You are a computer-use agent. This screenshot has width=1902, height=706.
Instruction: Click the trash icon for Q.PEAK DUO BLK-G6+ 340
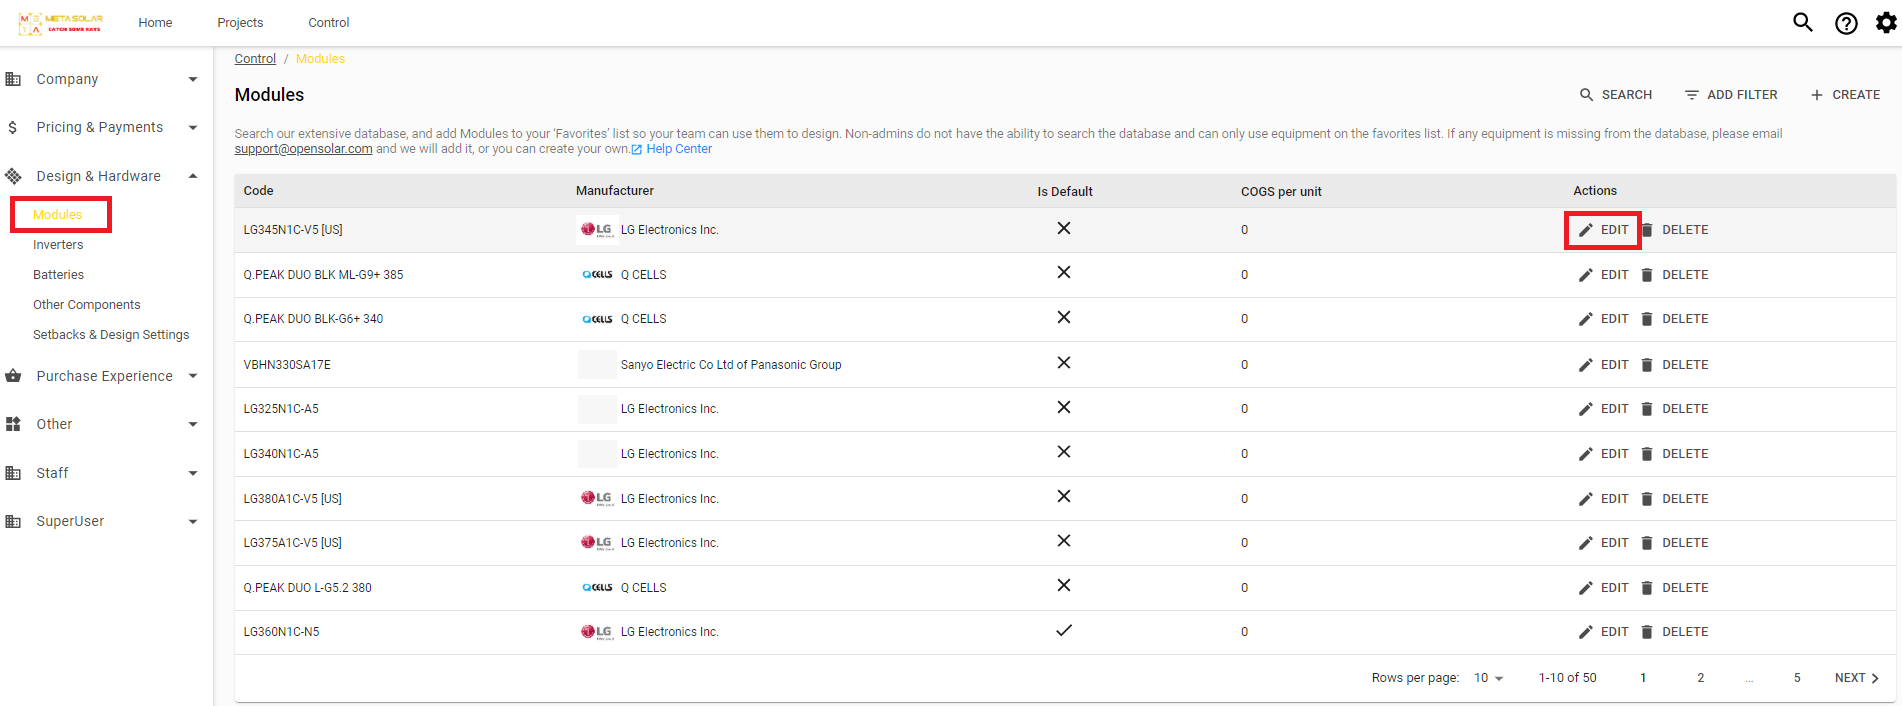click(1647, 319)
